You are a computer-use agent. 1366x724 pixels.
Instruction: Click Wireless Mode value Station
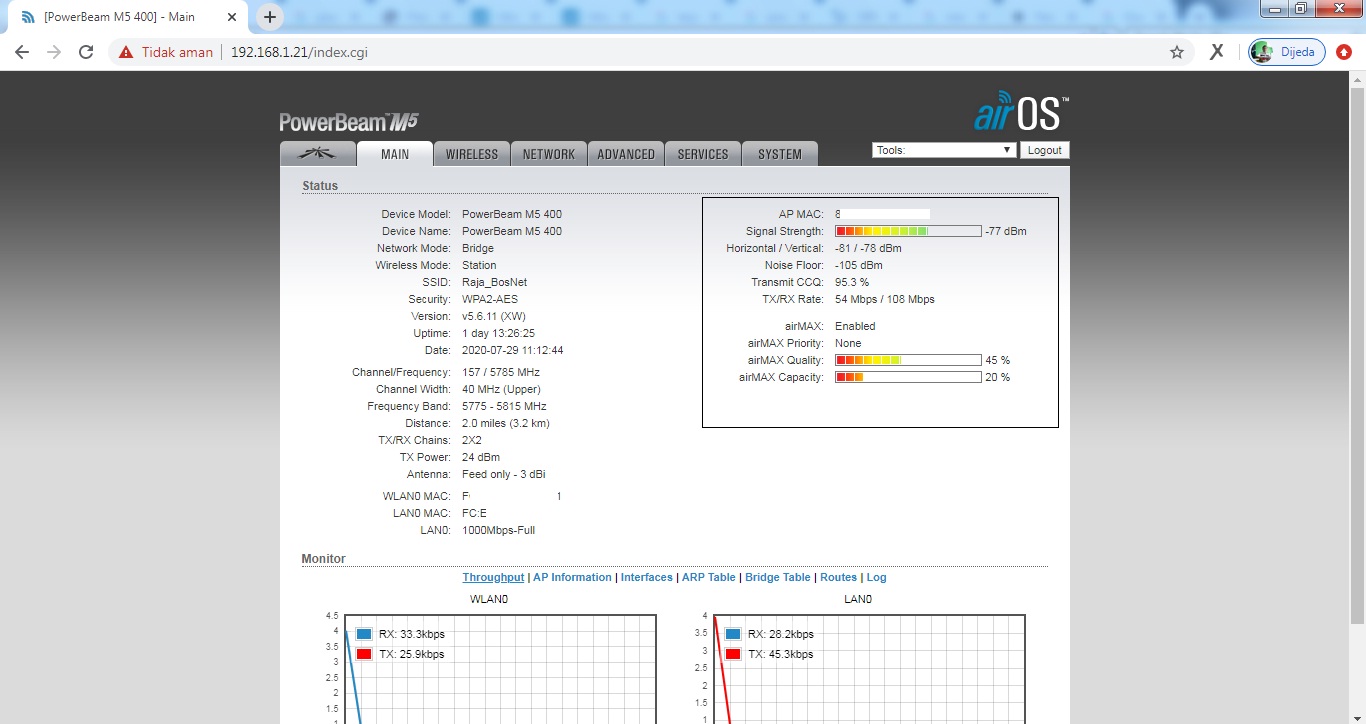click(x=479, y=265)
